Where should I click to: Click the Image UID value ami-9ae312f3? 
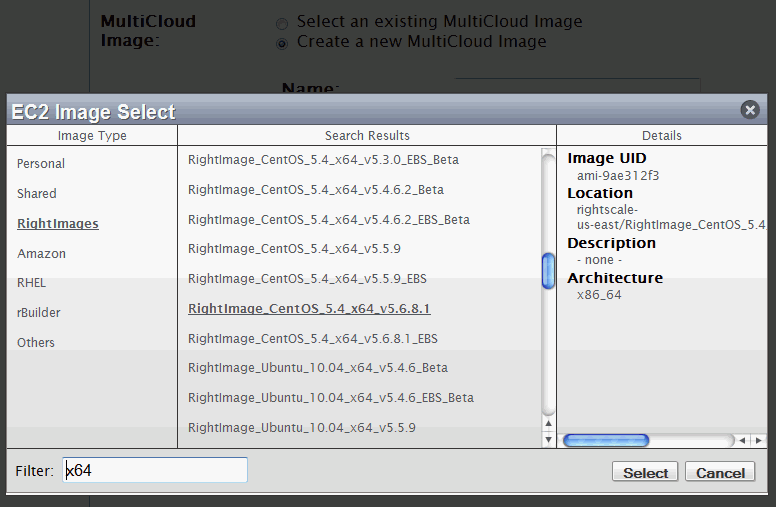618,176
